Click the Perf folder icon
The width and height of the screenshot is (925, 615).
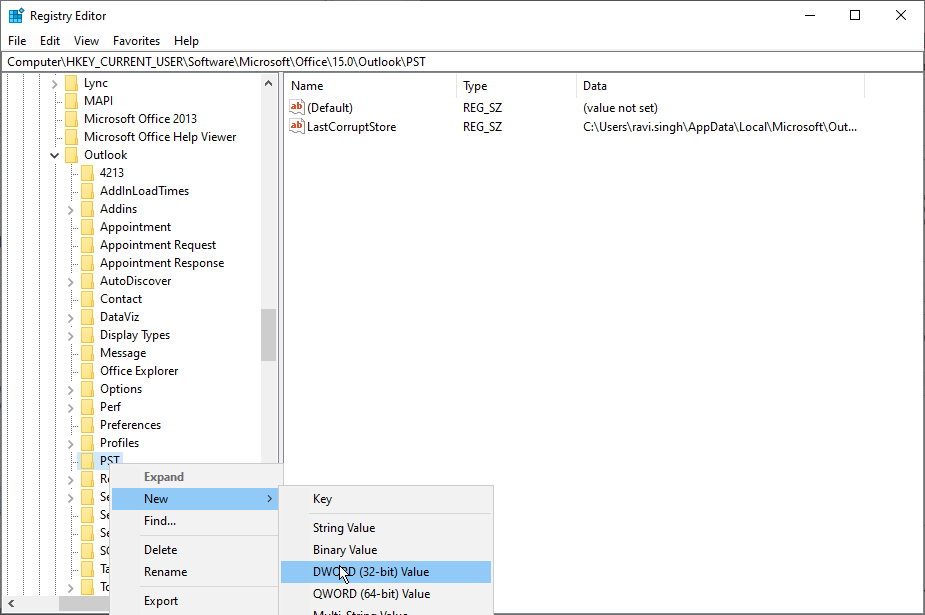[x=87, y=407]
